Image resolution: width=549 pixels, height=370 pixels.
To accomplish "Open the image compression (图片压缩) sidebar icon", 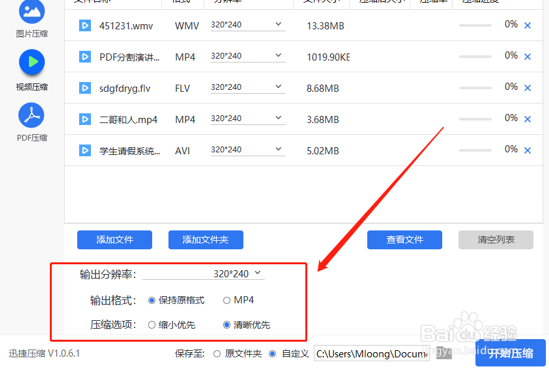I will click(x=32, y=12).
